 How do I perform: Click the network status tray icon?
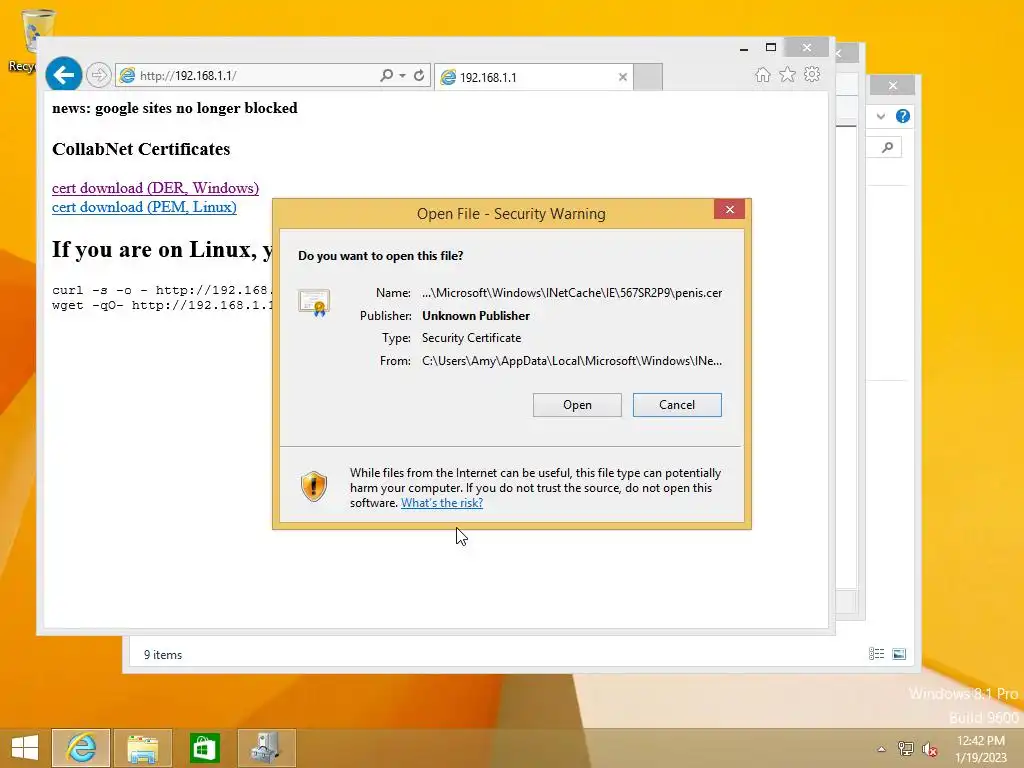(x=905, y=748)
